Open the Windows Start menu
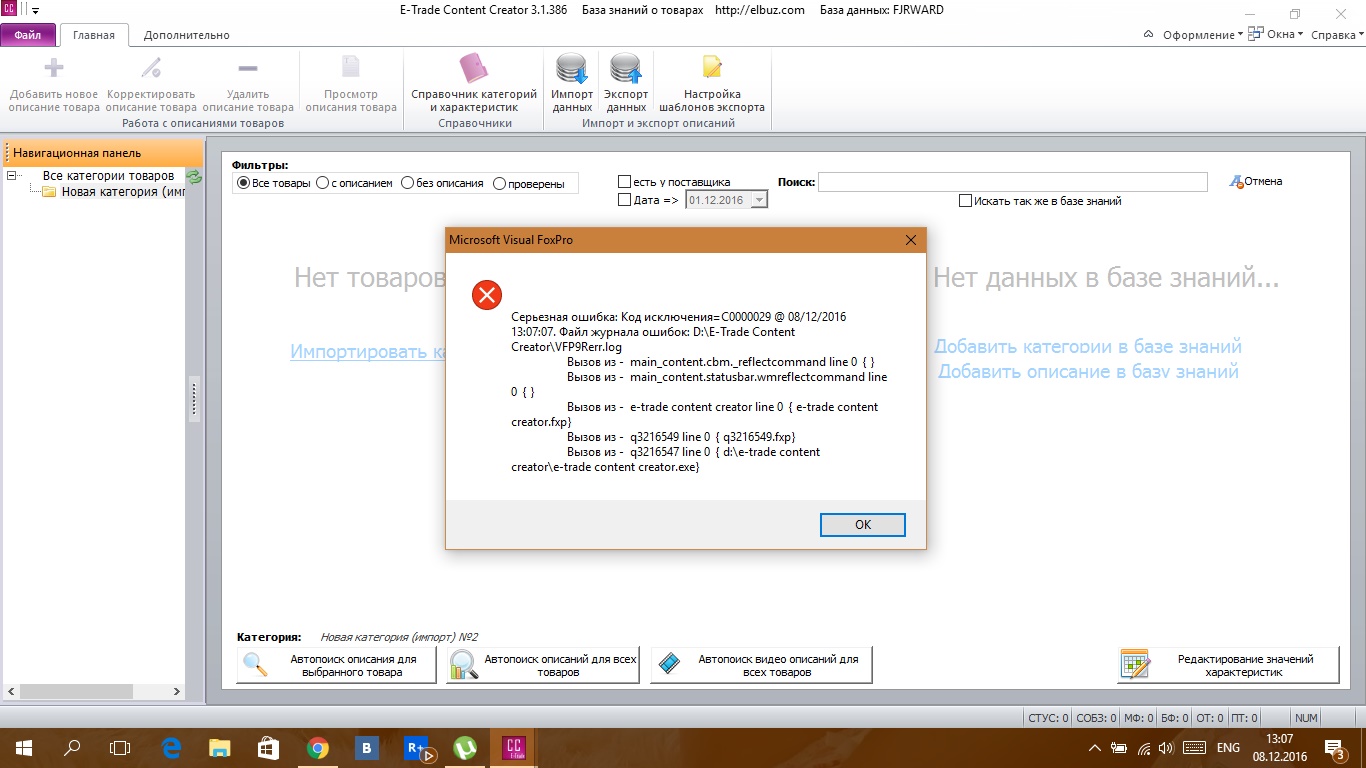Screen dimensions: 1366x768 coord(23,747)
